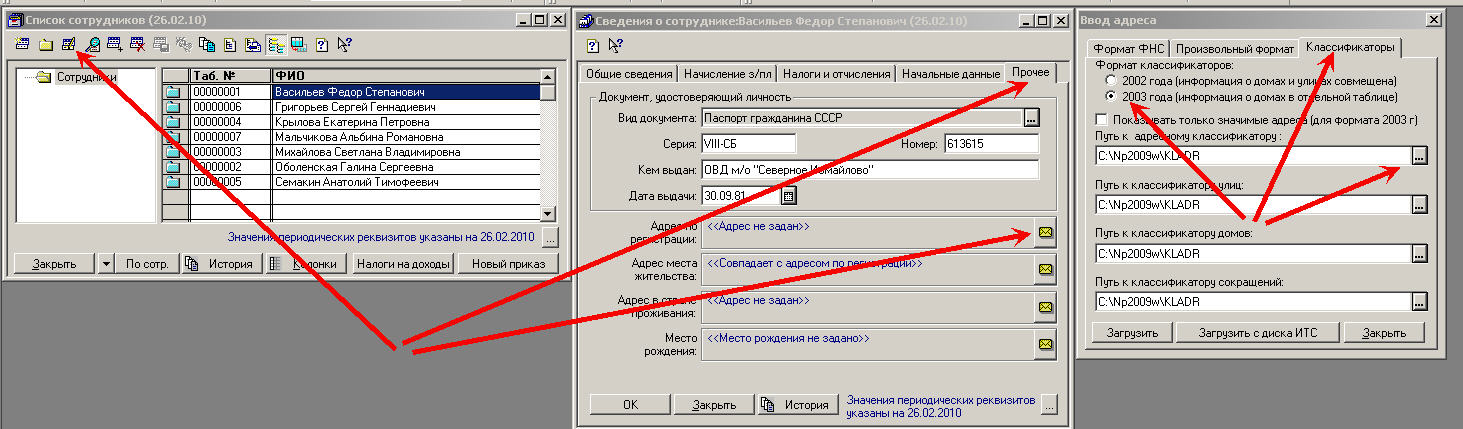Browse path to street classifier ellipsis
1463x429 pixels.
coord(1419,204)
